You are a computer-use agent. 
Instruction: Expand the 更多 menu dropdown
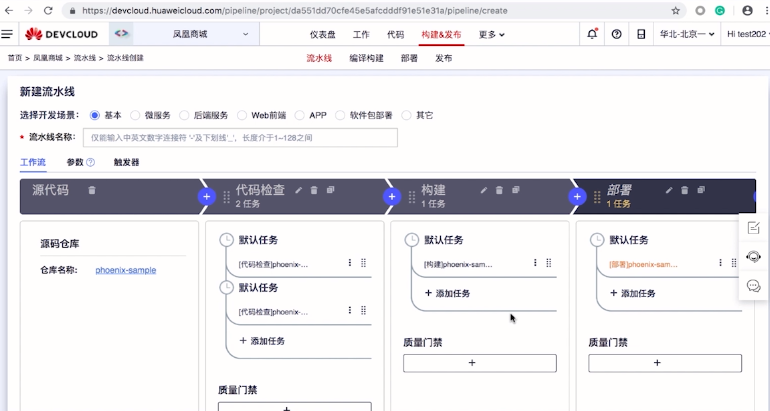492,34
